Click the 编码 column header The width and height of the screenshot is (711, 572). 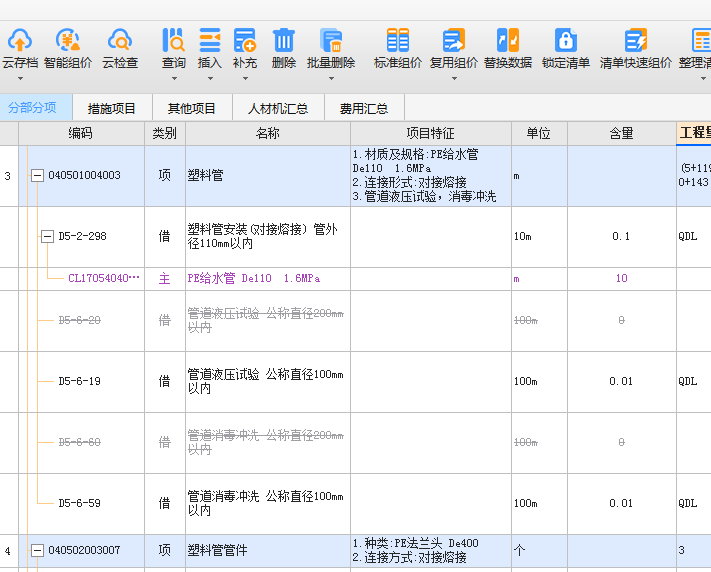(81, 133)
